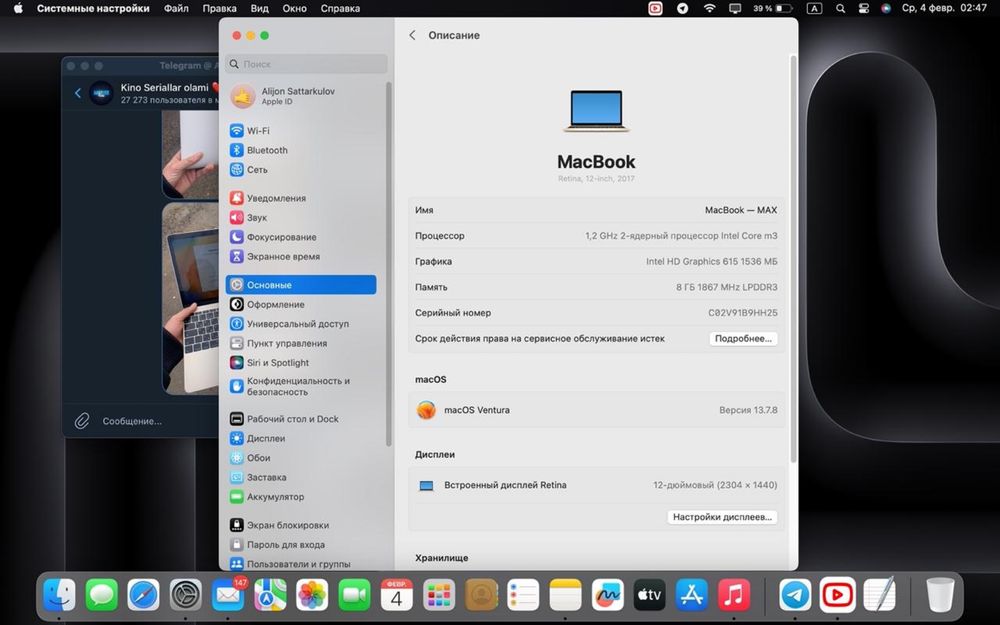Open Системные настройки app menu
Viewport: 1000px width, 625px height.
[93, 8]
